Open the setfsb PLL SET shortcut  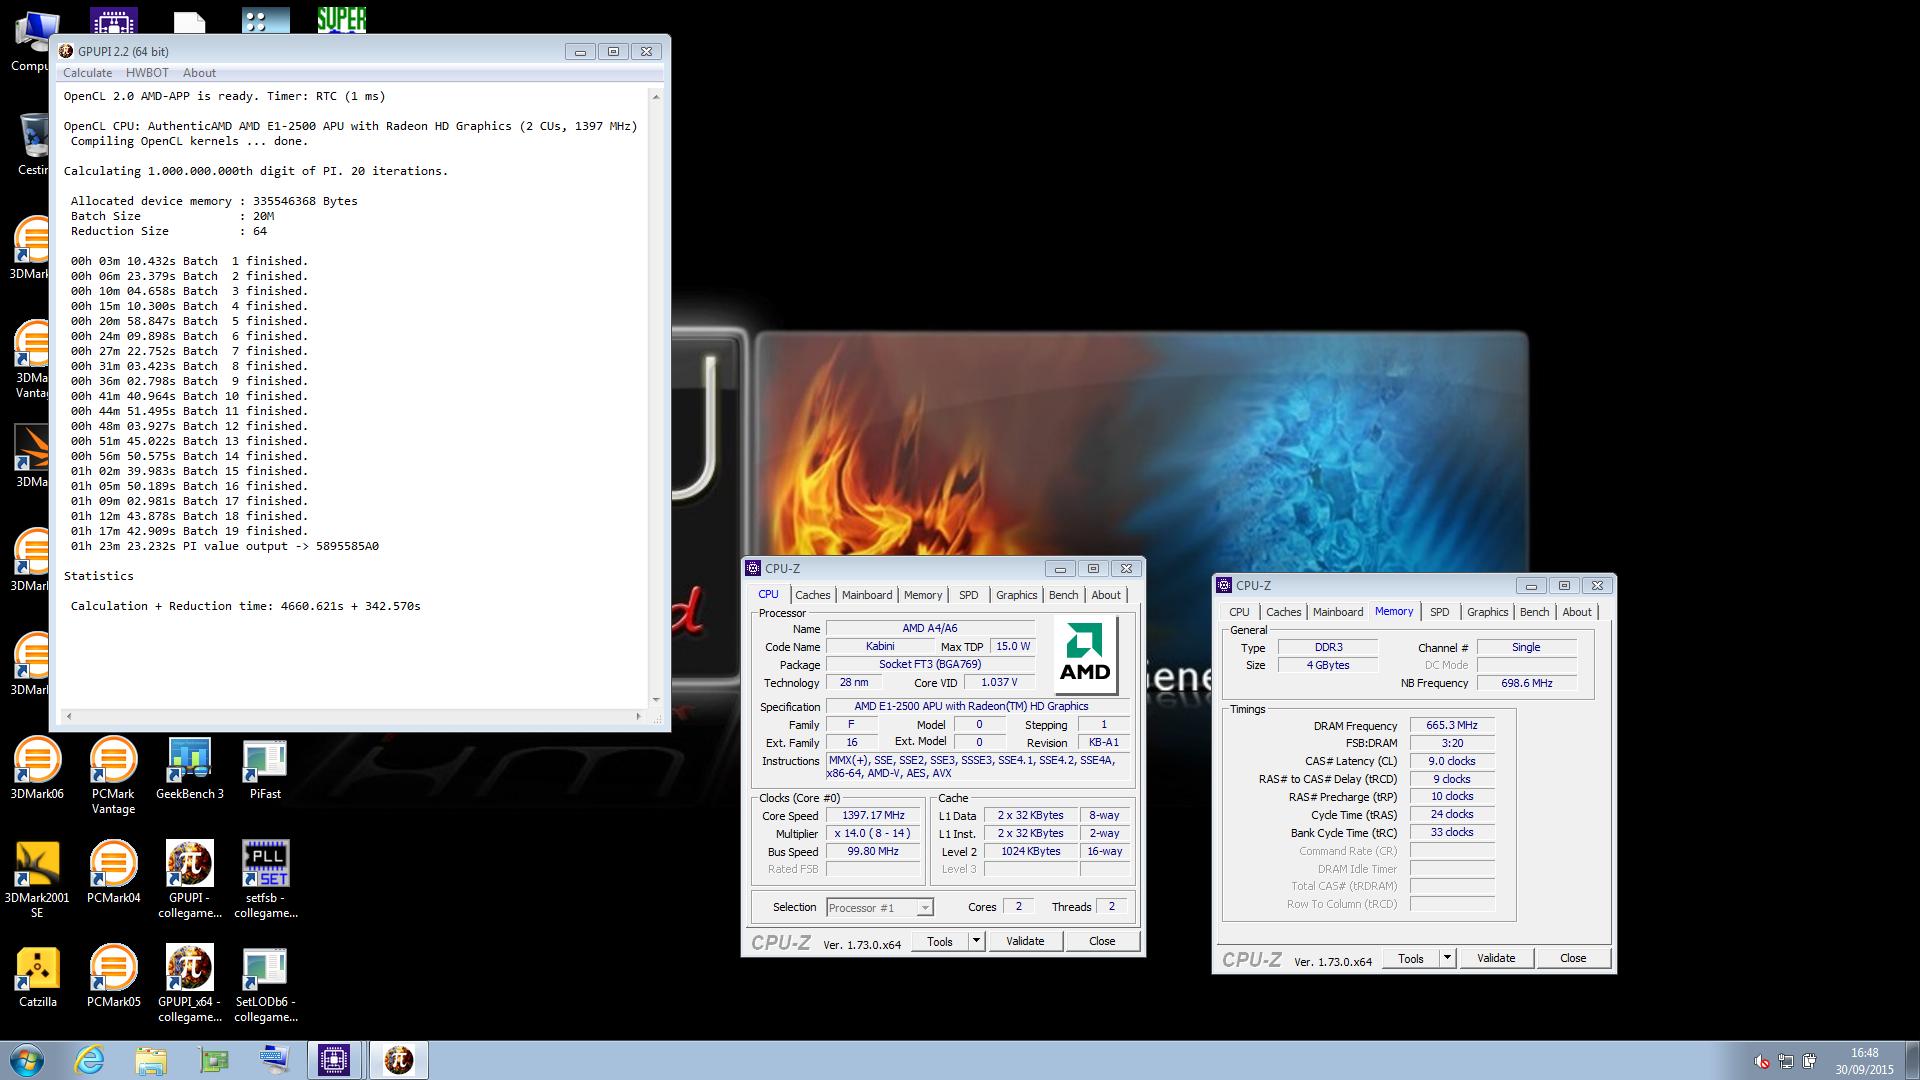(x=266, y=880)
